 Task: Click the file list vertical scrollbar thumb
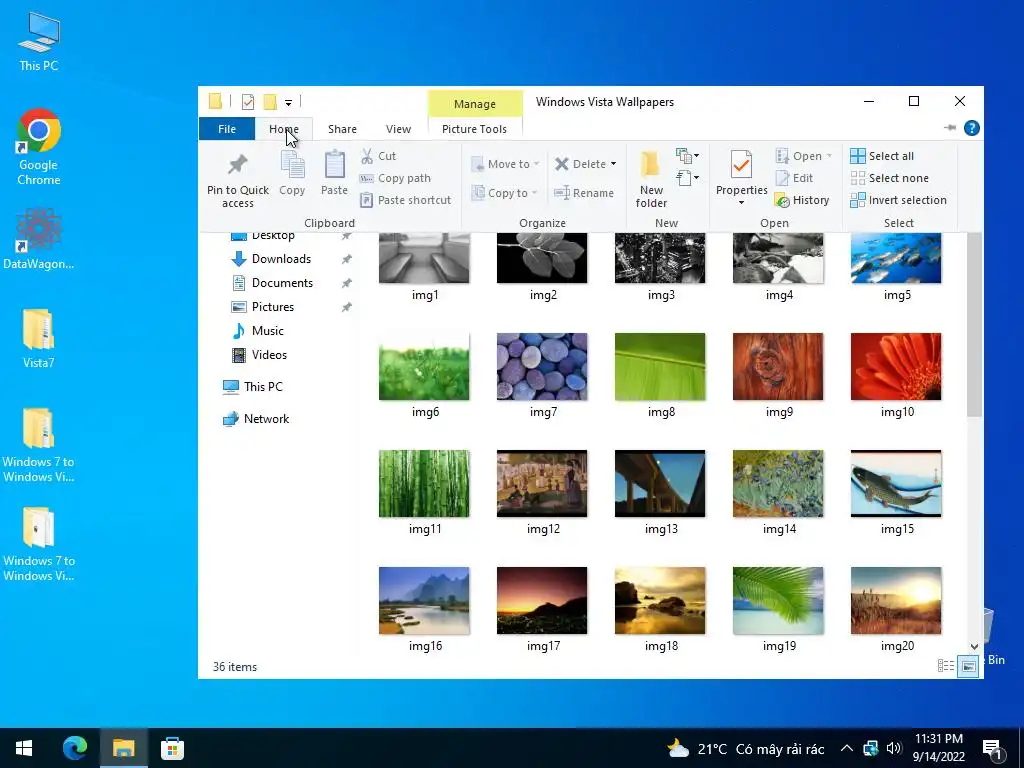[x=974, y=325]
